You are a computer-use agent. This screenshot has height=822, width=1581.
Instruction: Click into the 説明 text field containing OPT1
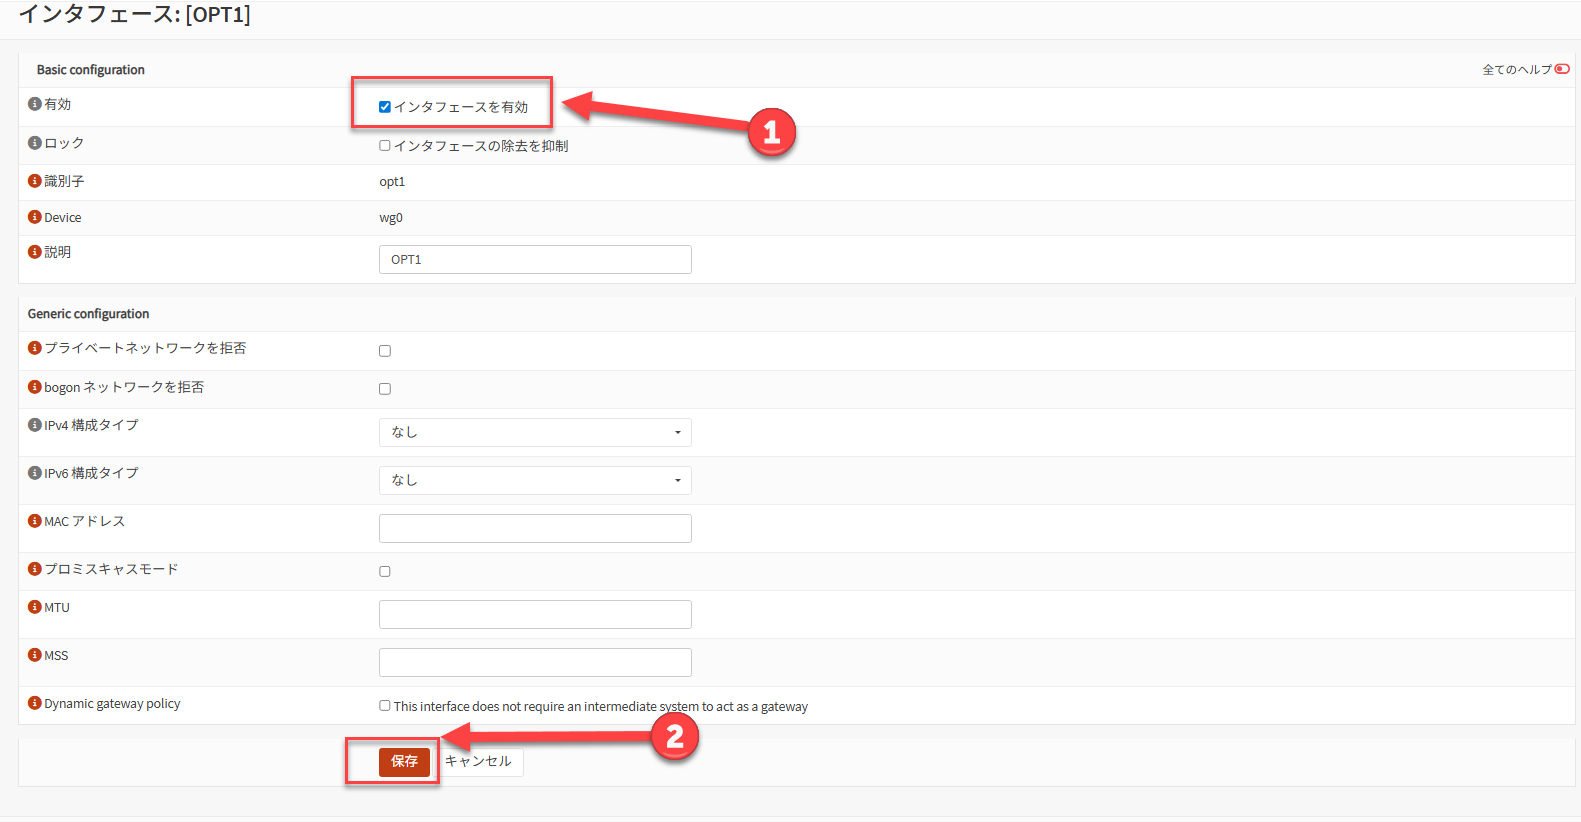coord(535,260)
